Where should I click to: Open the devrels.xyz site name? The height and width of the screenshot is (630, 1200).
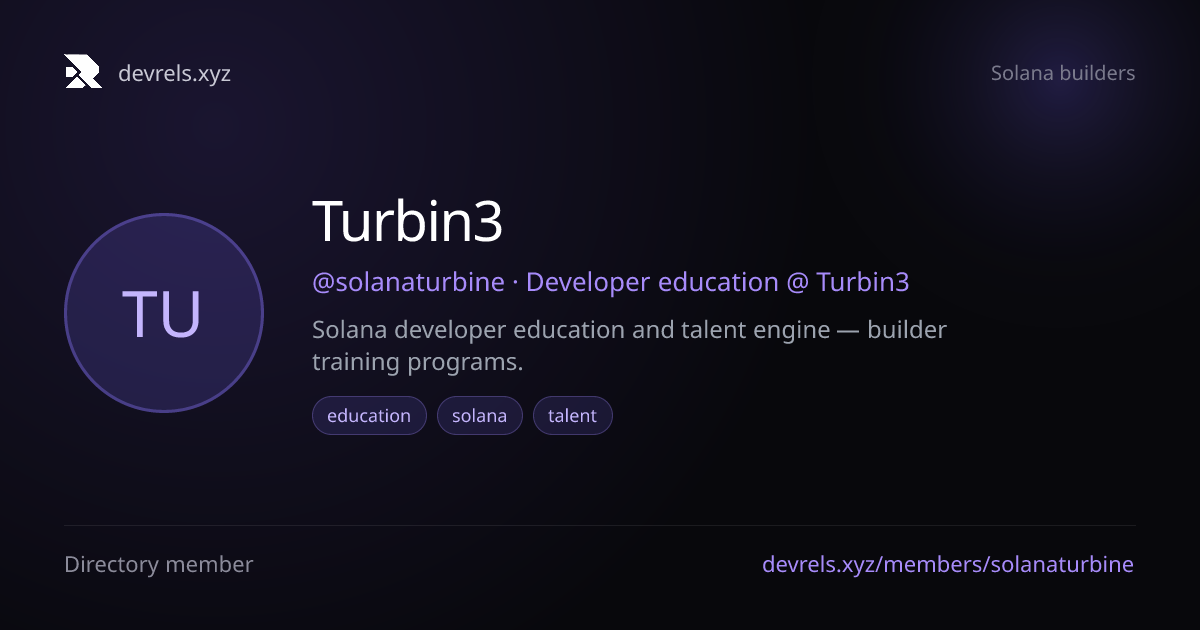point(174,73)
